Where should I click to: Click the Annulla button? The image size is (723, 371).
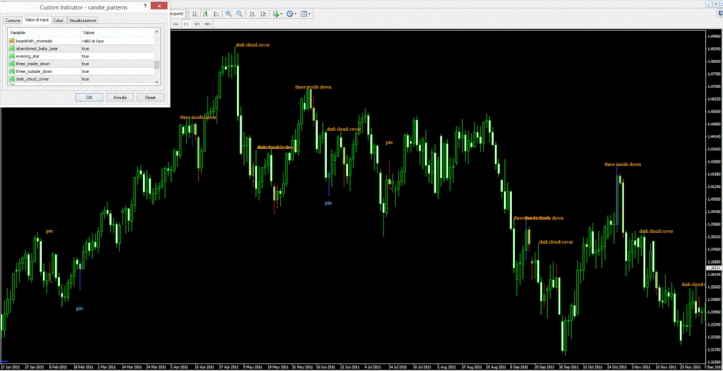(x=120, y=98)
